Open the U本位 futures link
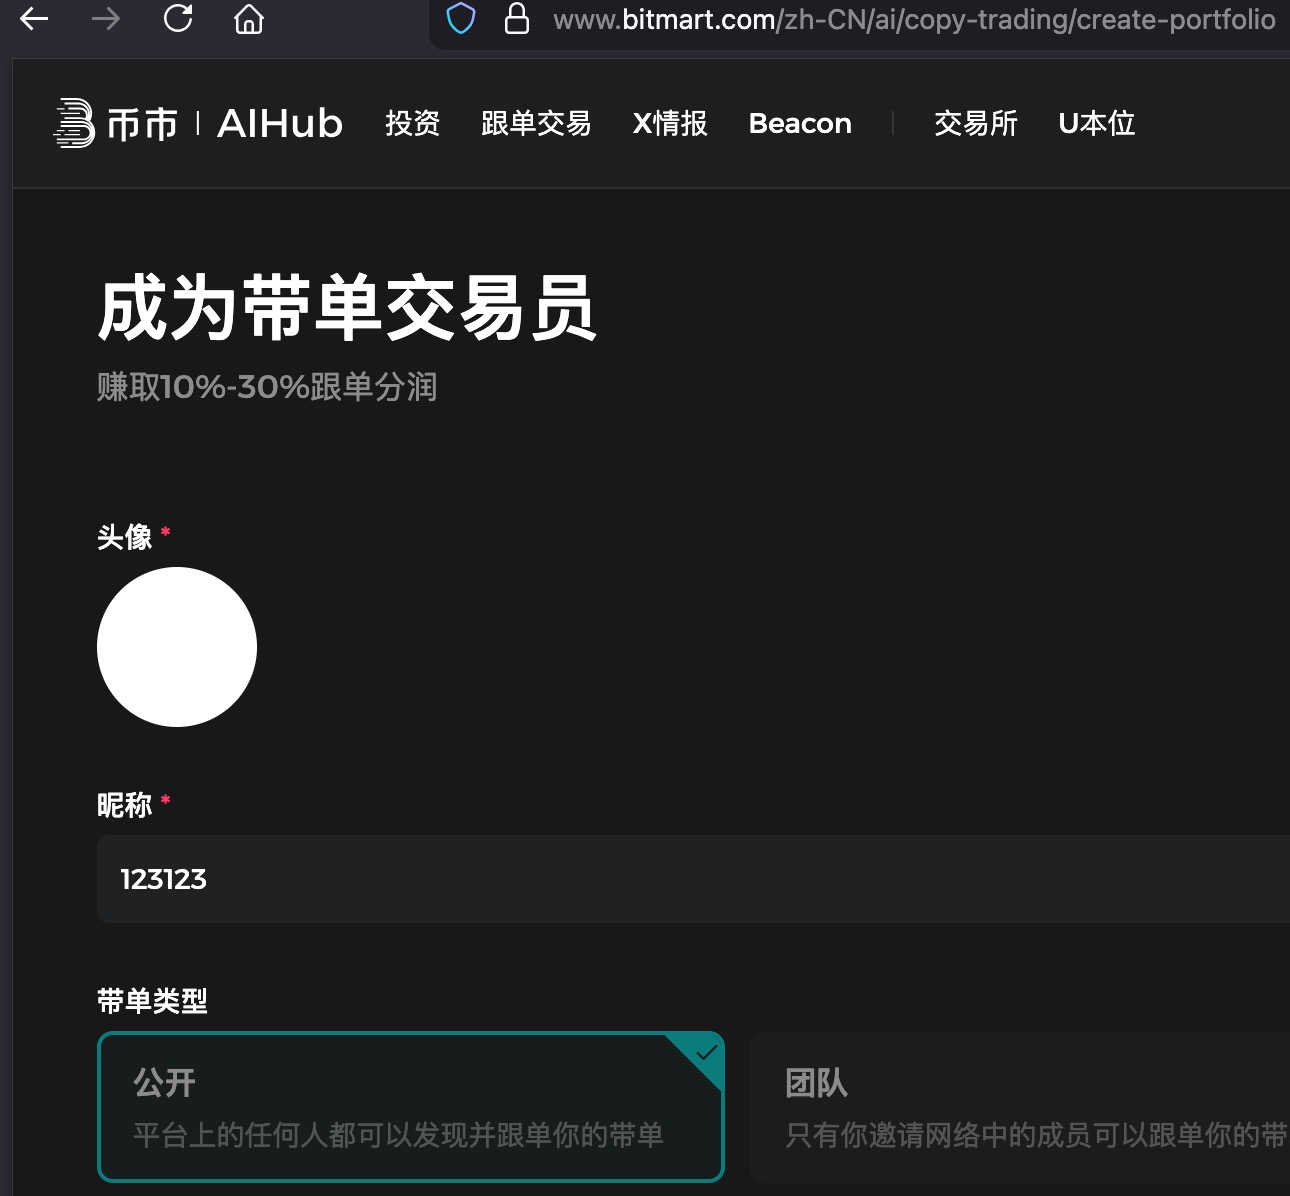The height and width of the screenshot is (1196, 1290). click(x=1096, y=123)
